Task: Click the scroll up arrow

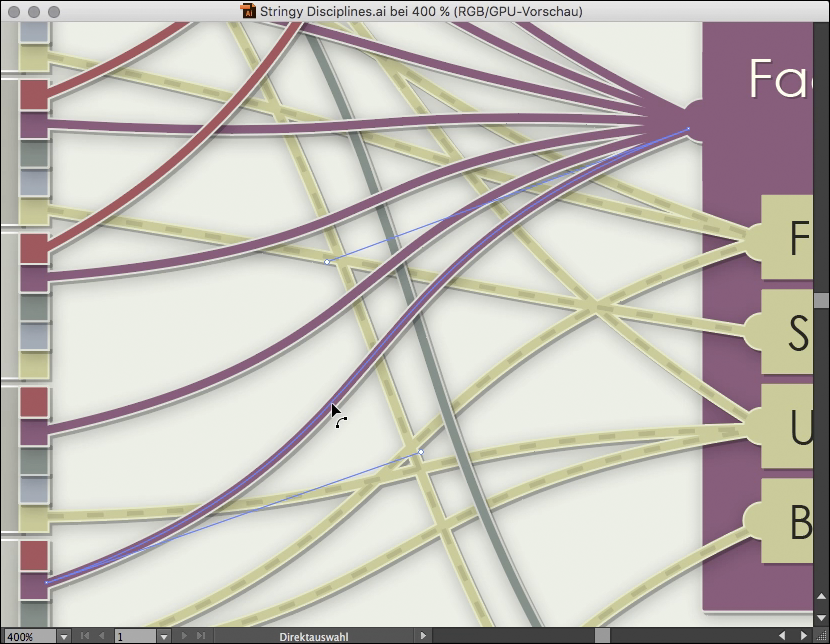Action: 822,597
